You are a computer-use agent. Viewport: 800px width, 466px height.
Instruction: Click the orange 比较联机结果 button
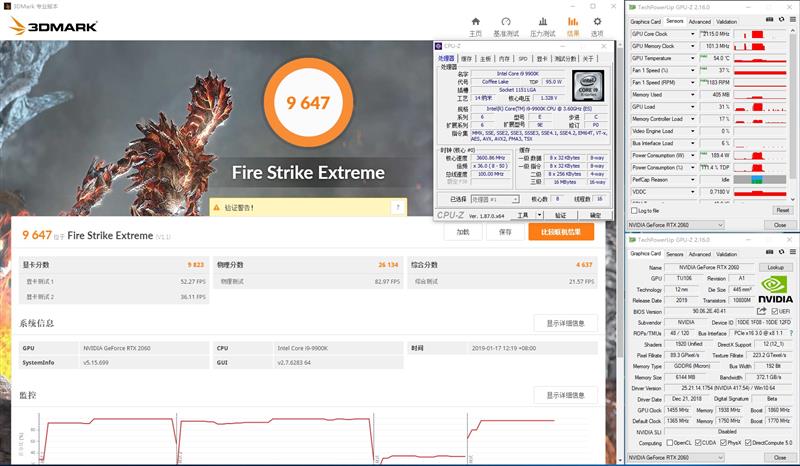pos(560,231)
